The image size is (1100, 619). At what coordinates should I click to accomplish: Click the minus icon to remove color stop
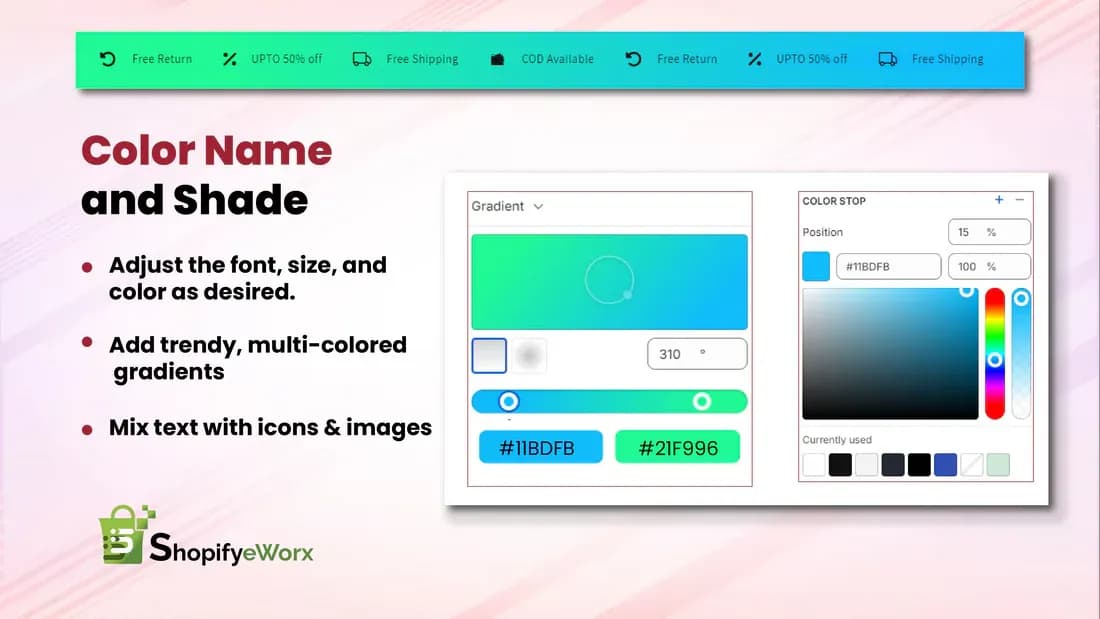pos(1020,200)
